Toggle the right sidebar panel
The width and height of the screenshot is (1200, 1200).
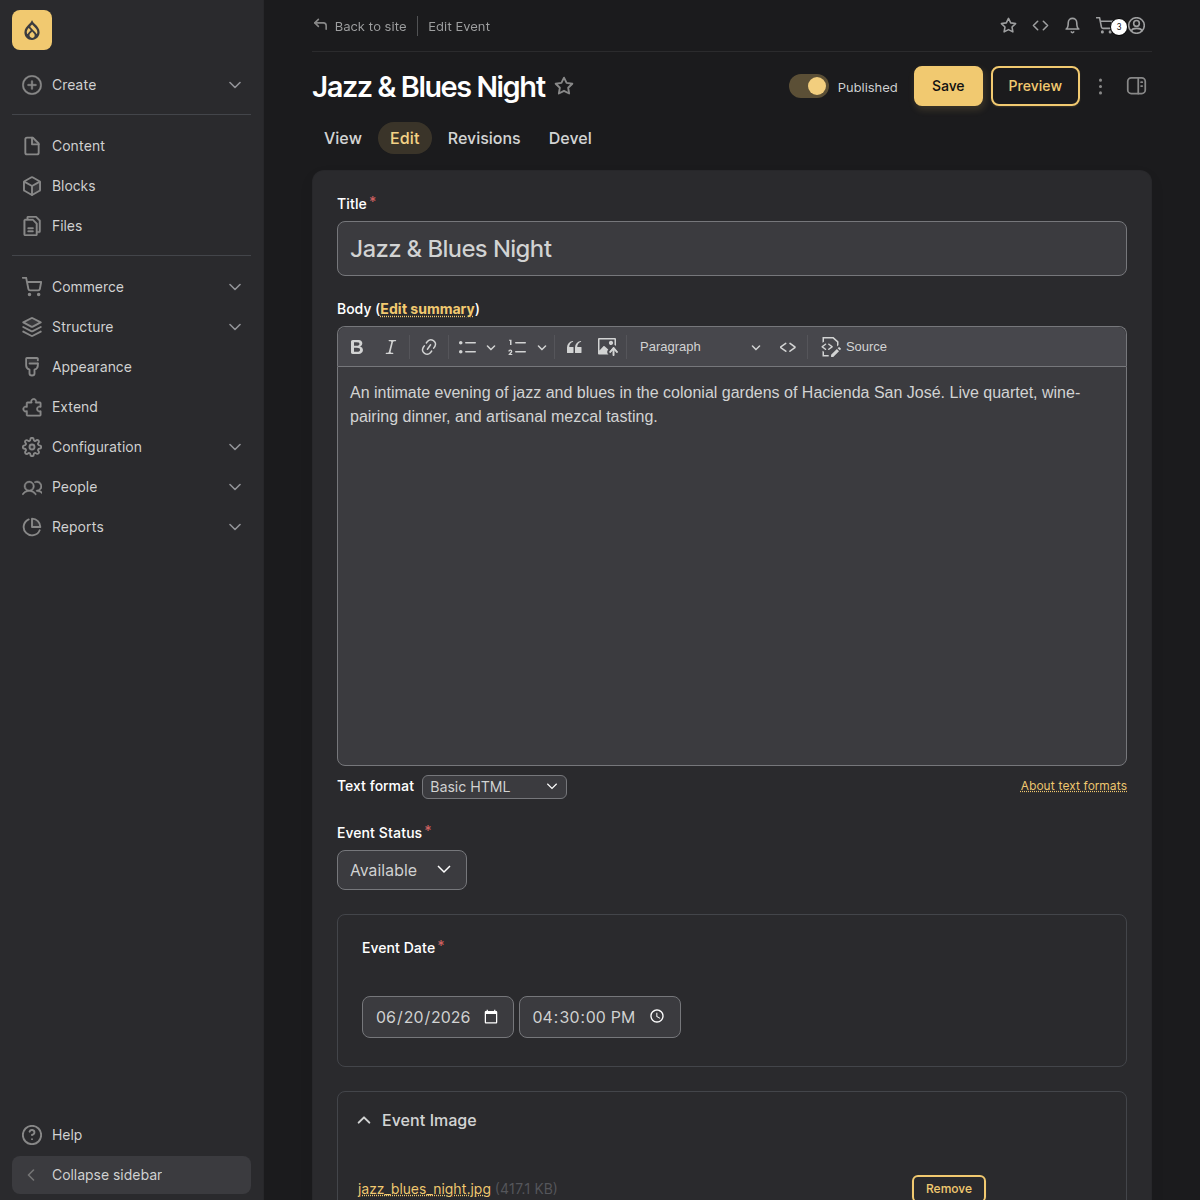tap(1136, 86)
